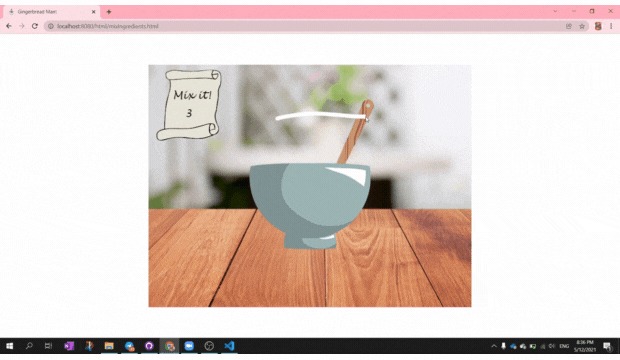This screenshot has height=360, width=620.
Task: Switch to the Chrome taskbar icon
Action: point(170,346)
